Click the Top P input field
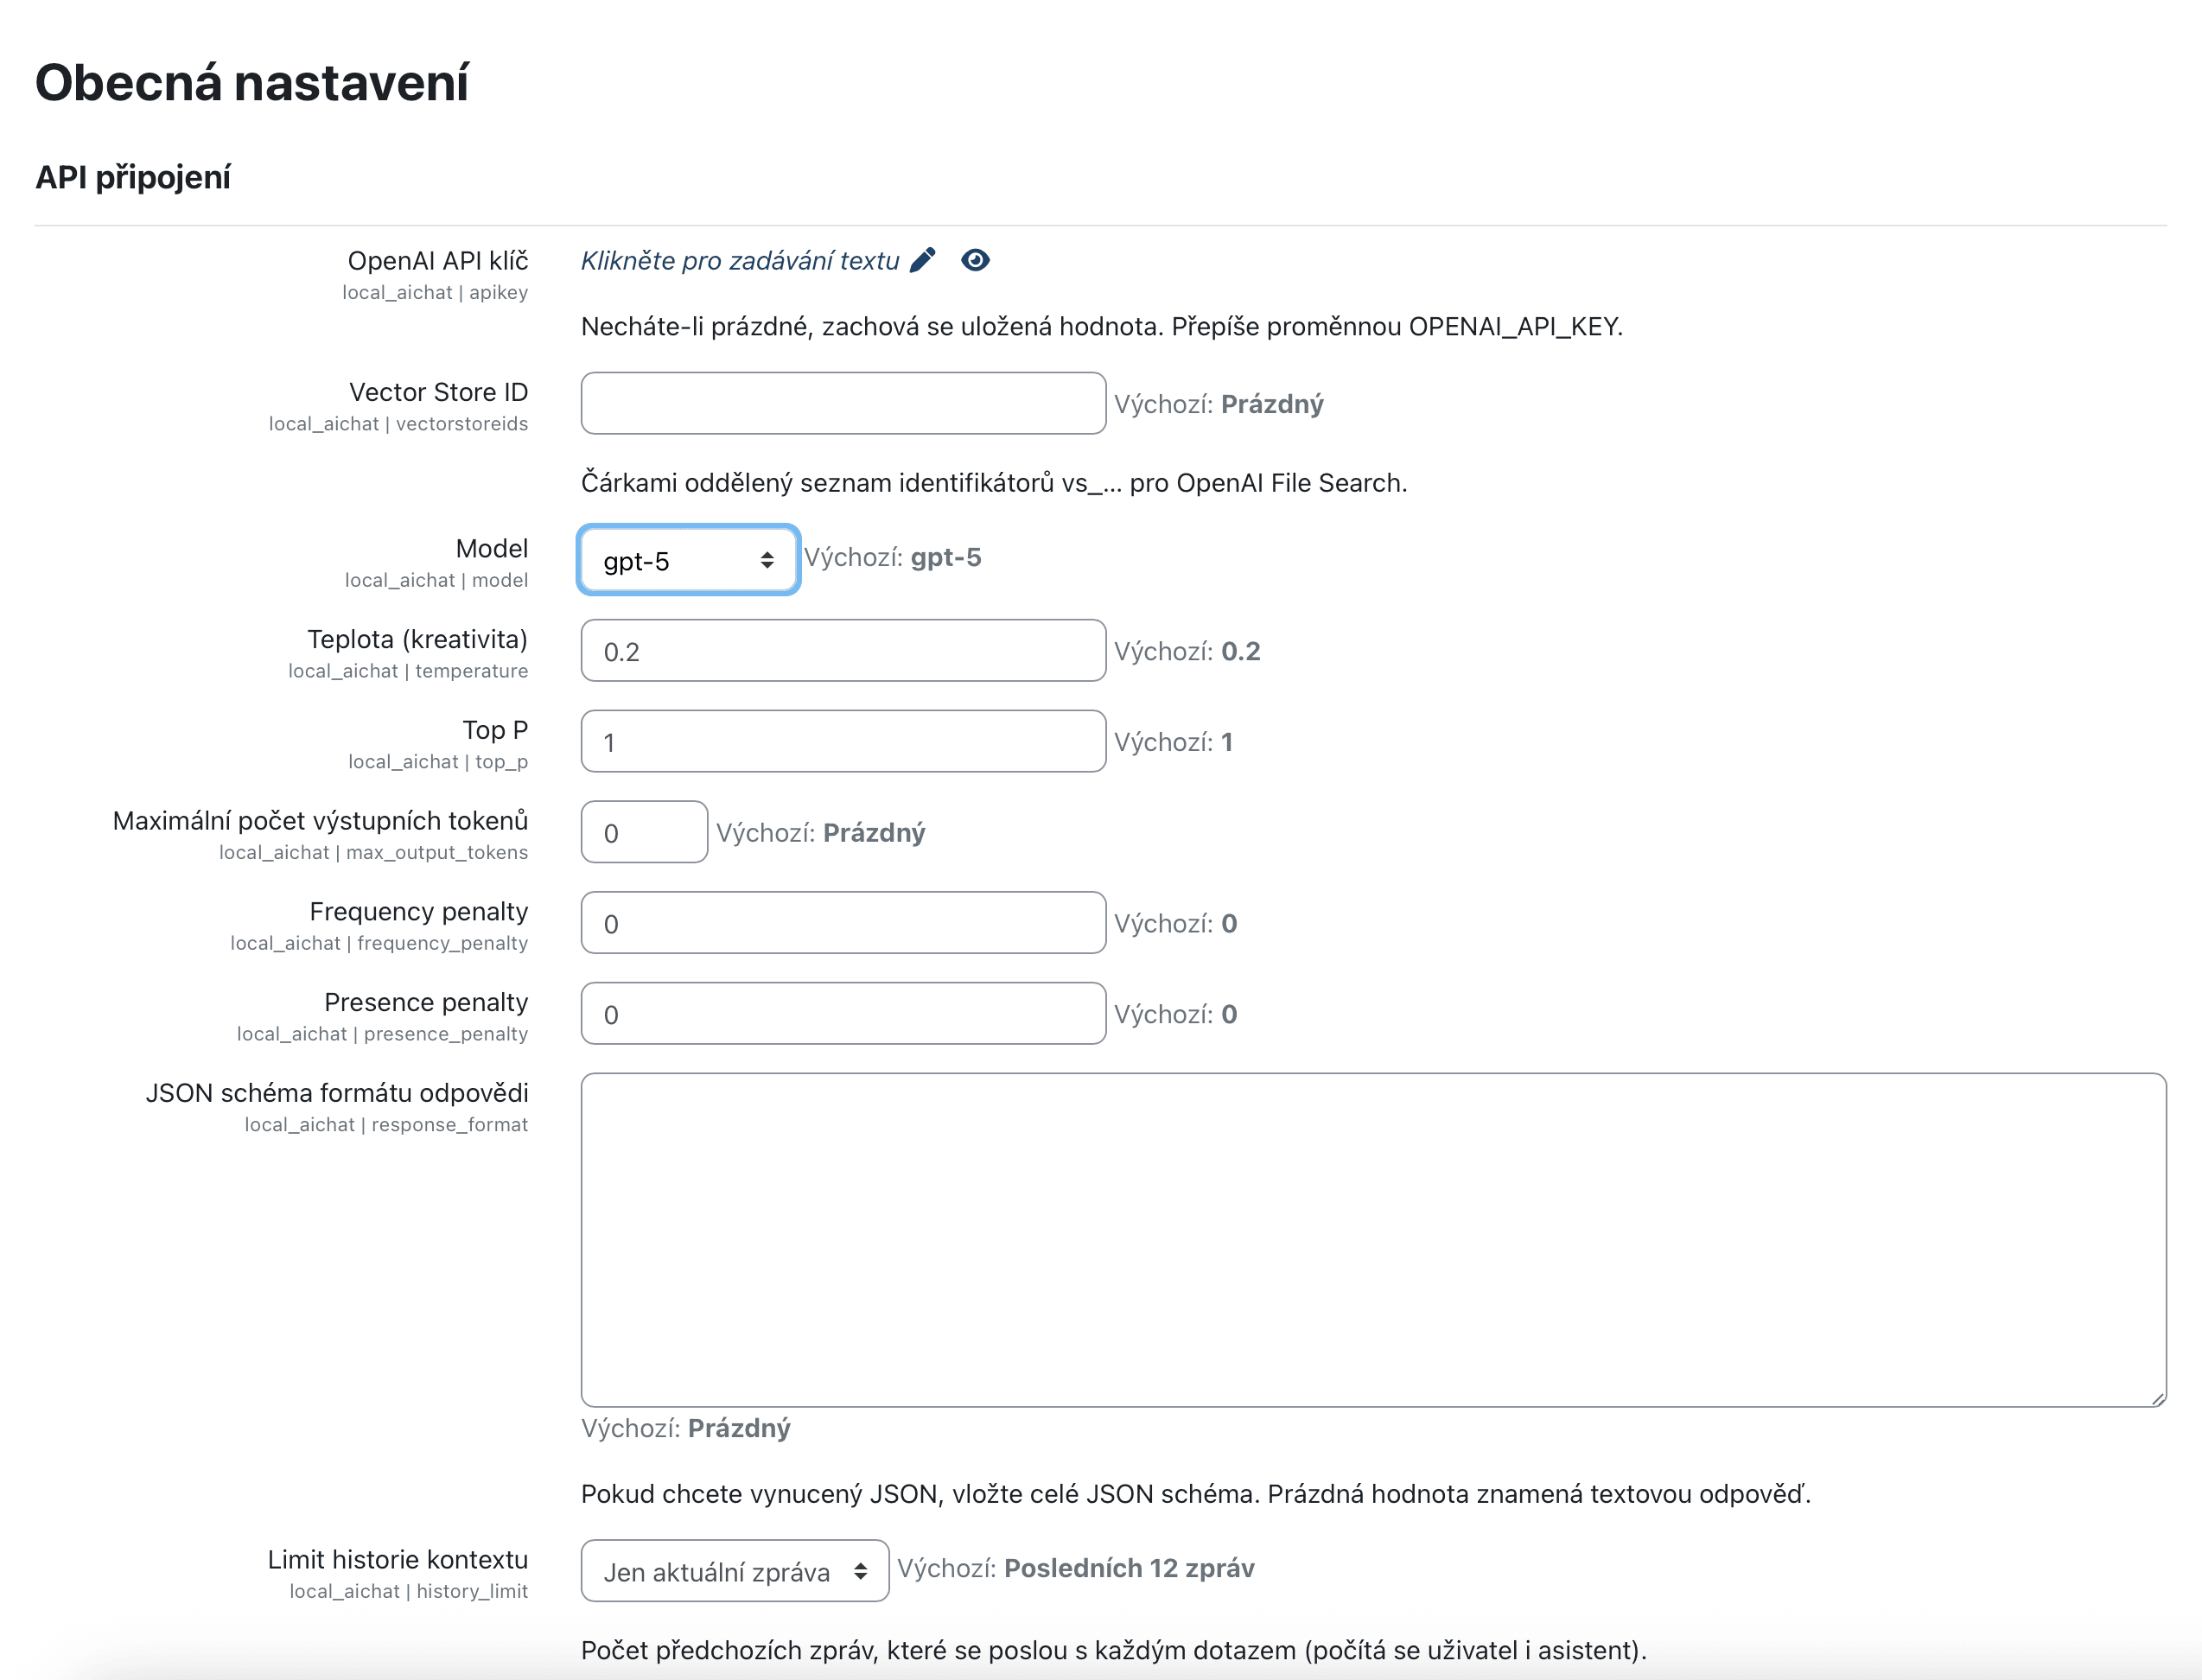Image resolution: width=2202 pixels, height=1680 pixels. [842, 742]
